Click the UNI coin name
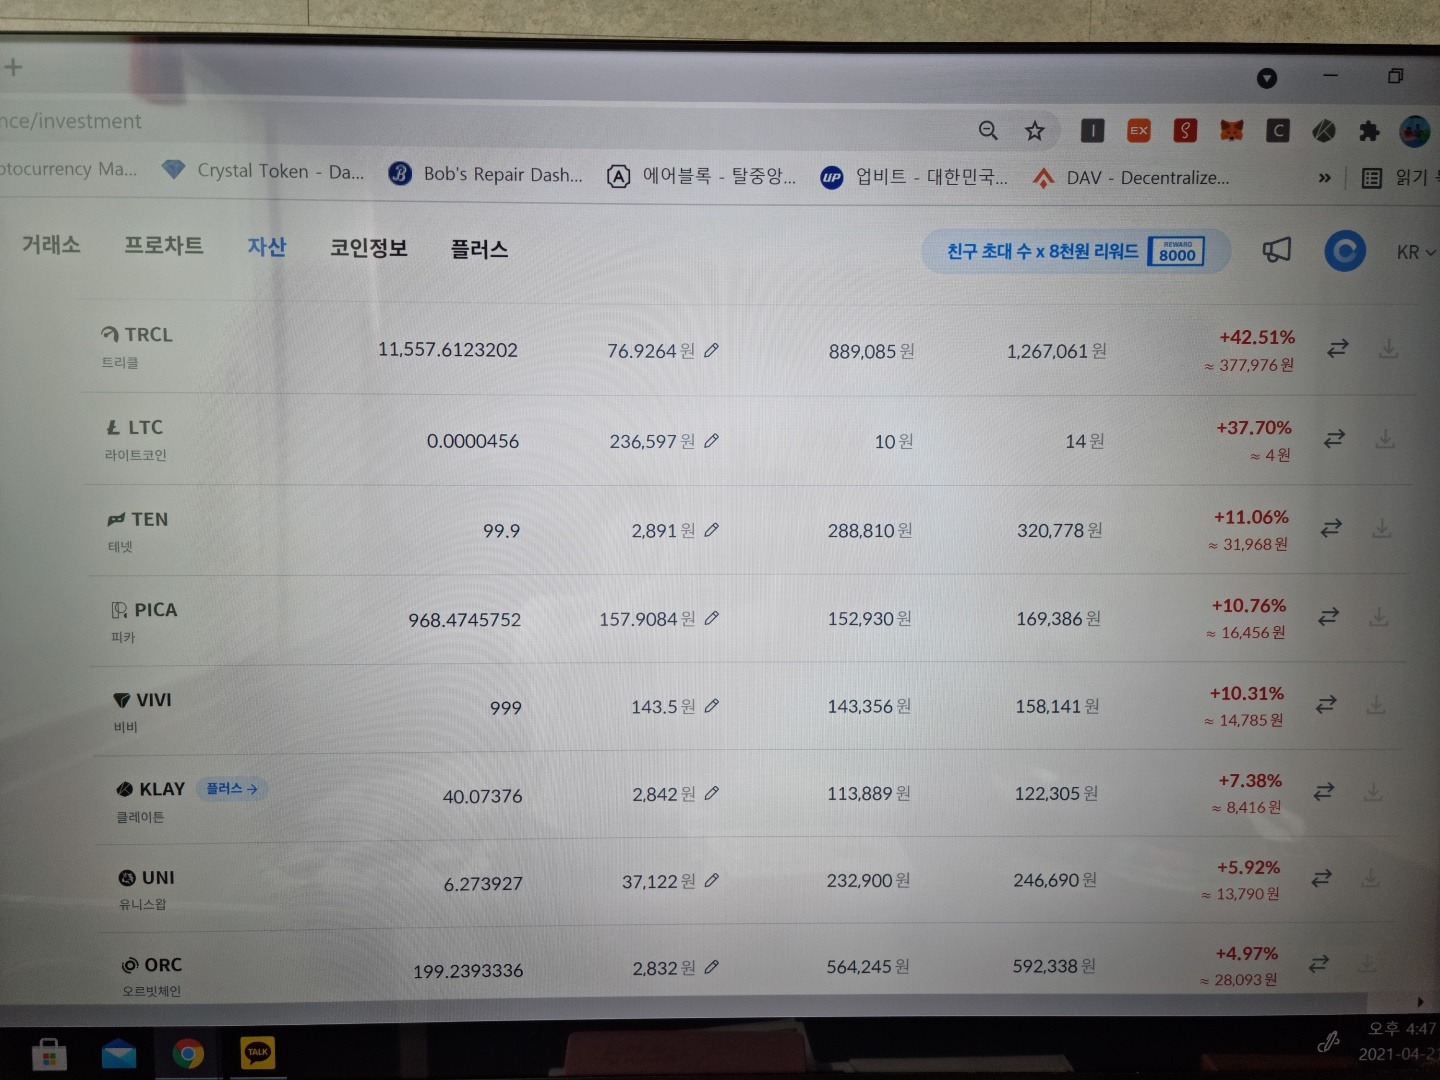Image resolution: width=1440 pixels, height=1080 pixels. pos(158,877)
